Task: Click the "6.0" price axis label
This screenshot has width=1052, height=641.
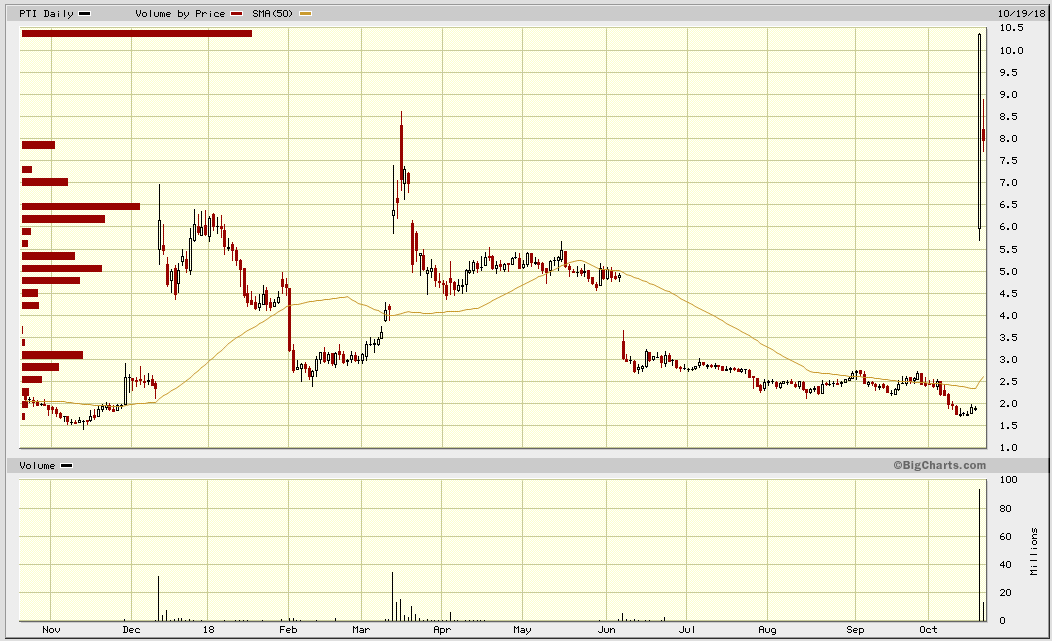Action: point(1008,227)
